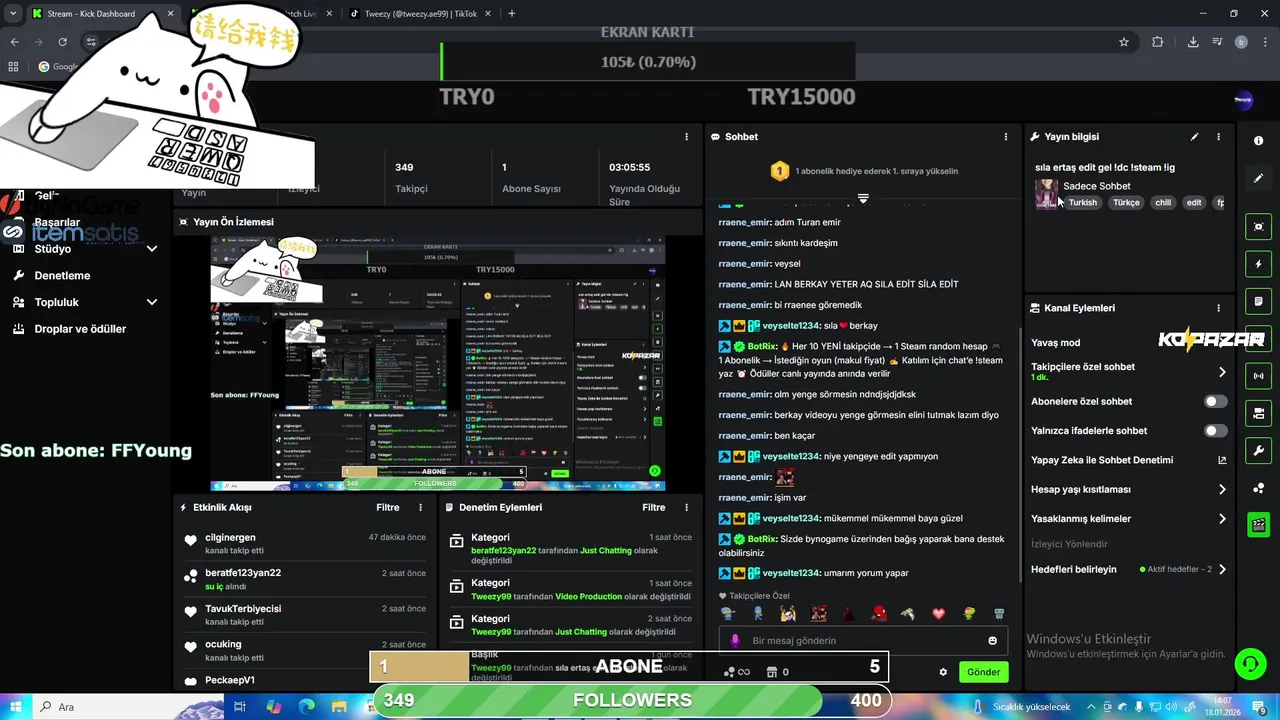Viewport: 1280px width, 720px height.
Task: Open Kanal Eylemleri three-dot menu
Action: point(1218,308)
